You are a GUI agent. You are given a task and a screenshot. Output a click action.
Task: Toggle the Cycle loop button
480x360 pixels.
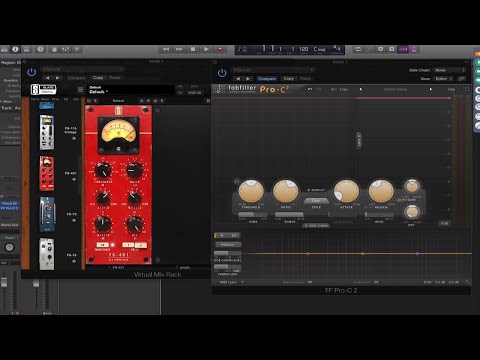[x=358, y=49]
